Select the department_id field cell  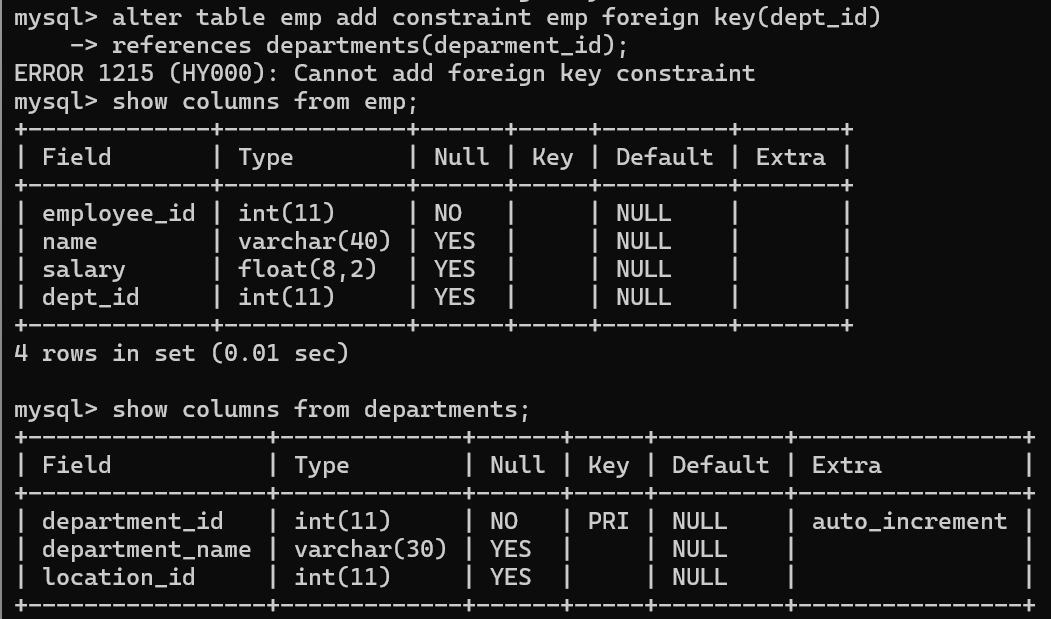coord(133,521)
